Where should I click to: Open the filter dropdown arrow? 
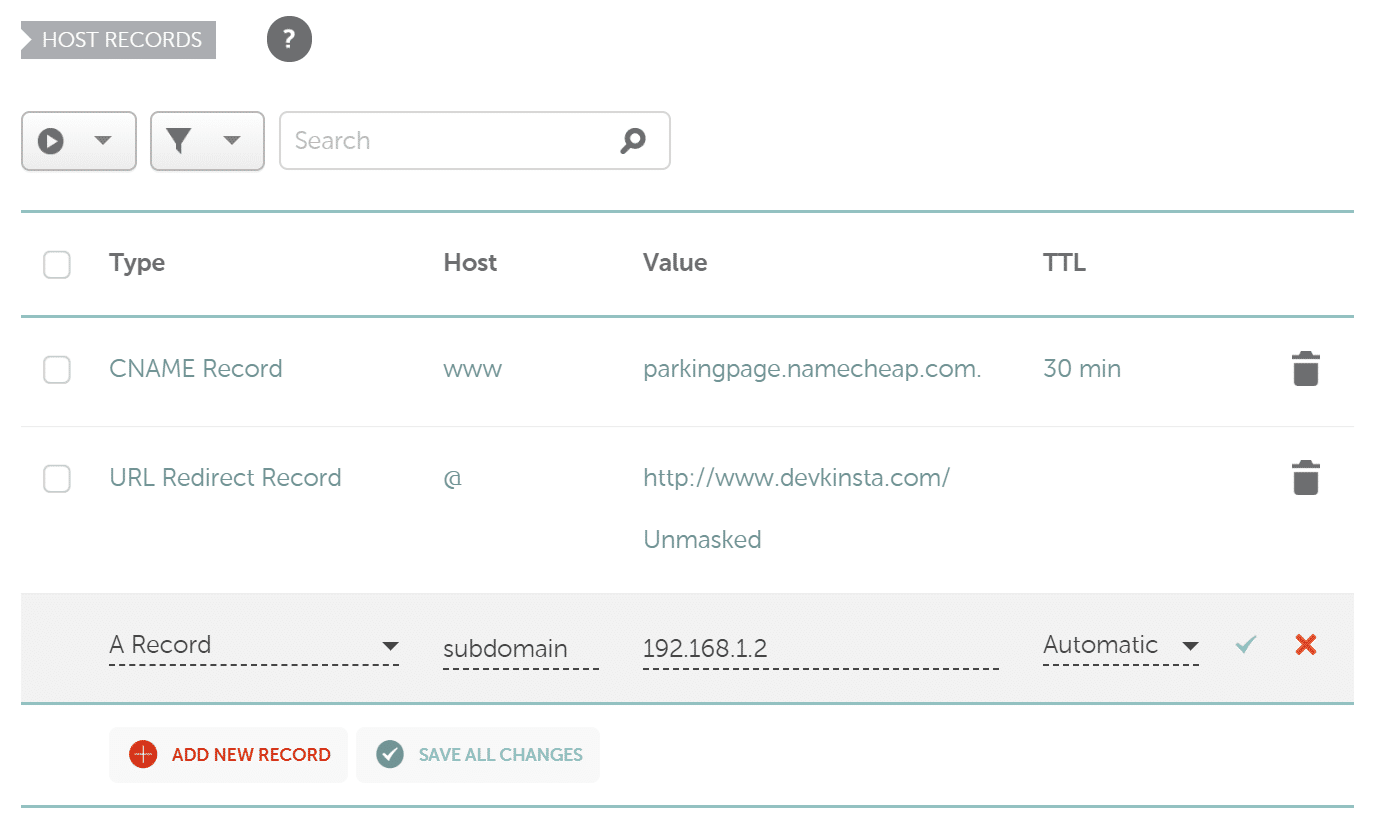point(234,140)
